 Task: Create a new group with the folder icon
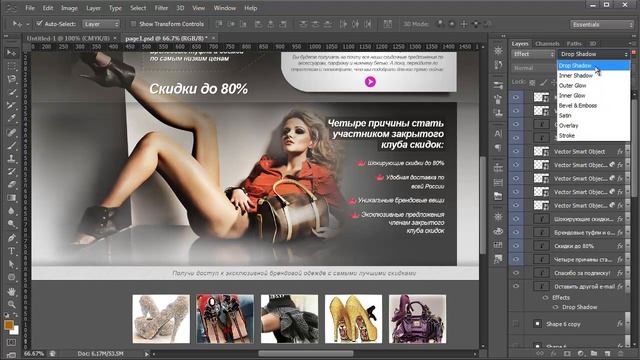[593, 353]
